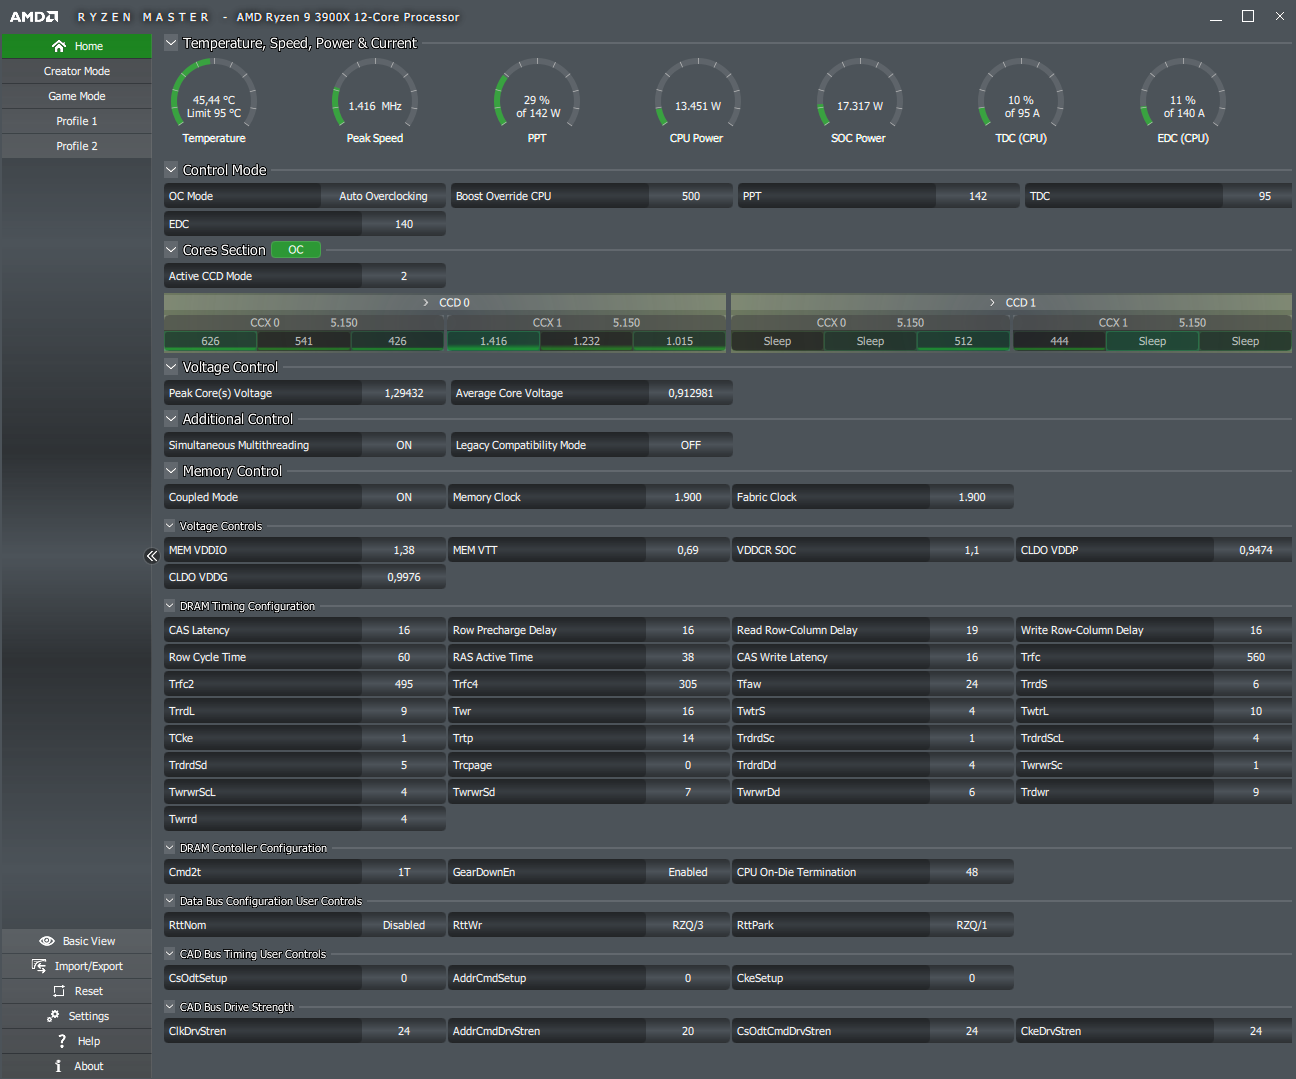
Task: Click the Reset icon in sidebar
Action: pos(59,991)
